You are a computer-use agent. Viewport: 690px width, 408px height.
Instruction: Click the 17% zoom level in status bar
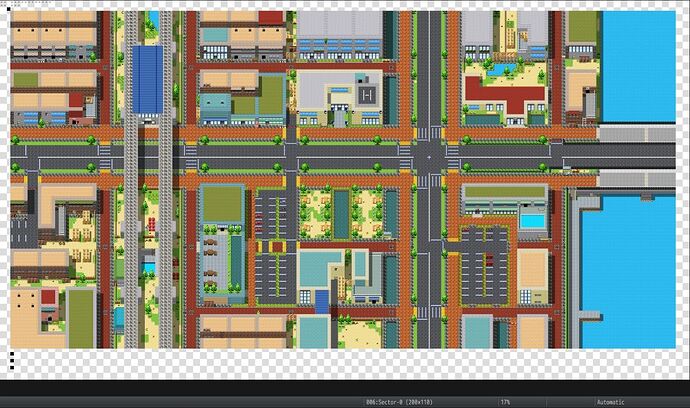click(x=505, y=402)
